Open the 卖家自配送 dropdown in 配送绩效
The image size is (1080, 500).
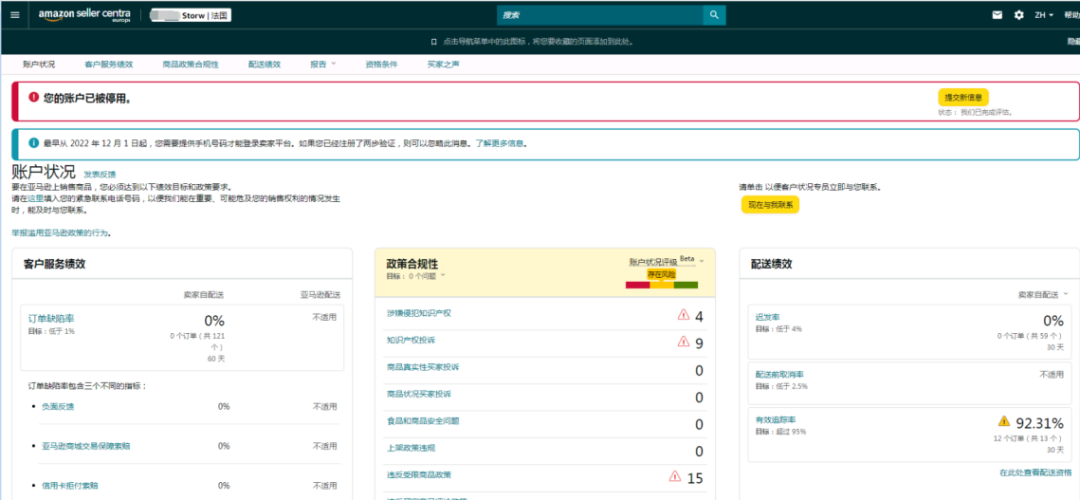[1043, 294]
